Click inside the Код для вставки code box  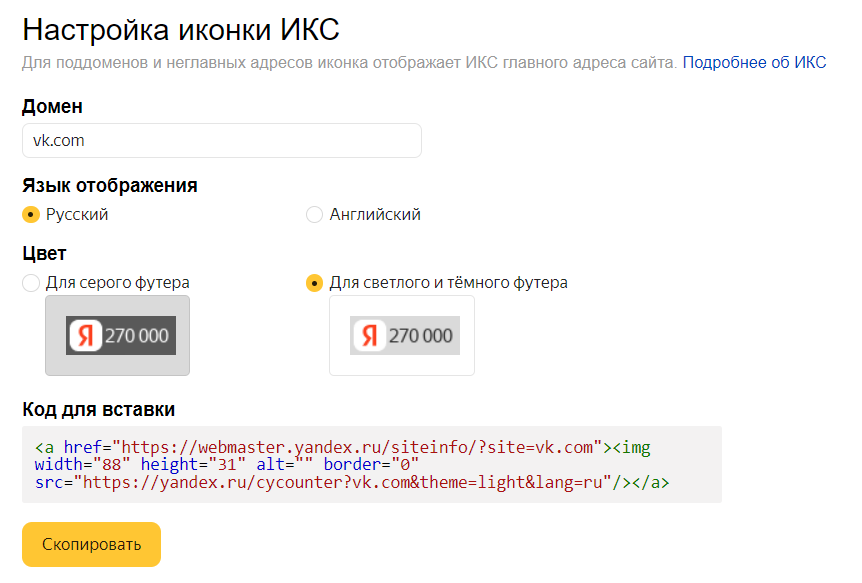pos(372,464)
